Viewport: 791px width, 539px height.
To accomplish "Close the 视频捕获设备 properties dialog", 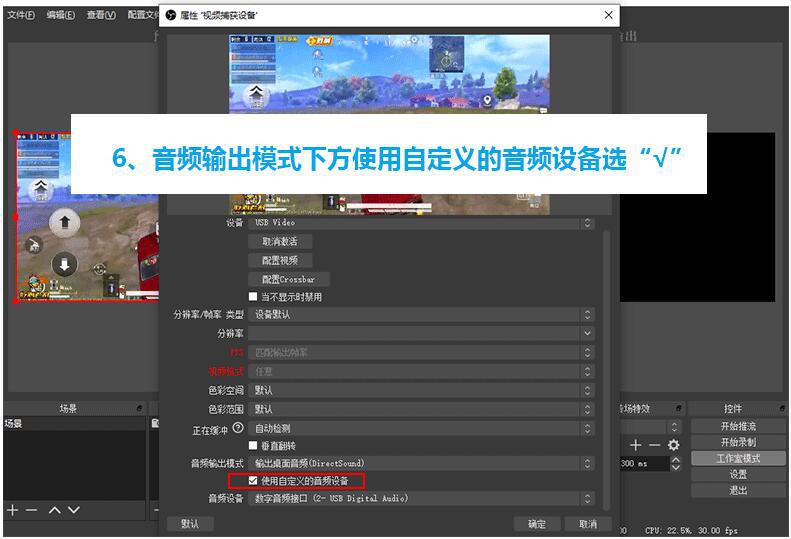I will 608,15.
